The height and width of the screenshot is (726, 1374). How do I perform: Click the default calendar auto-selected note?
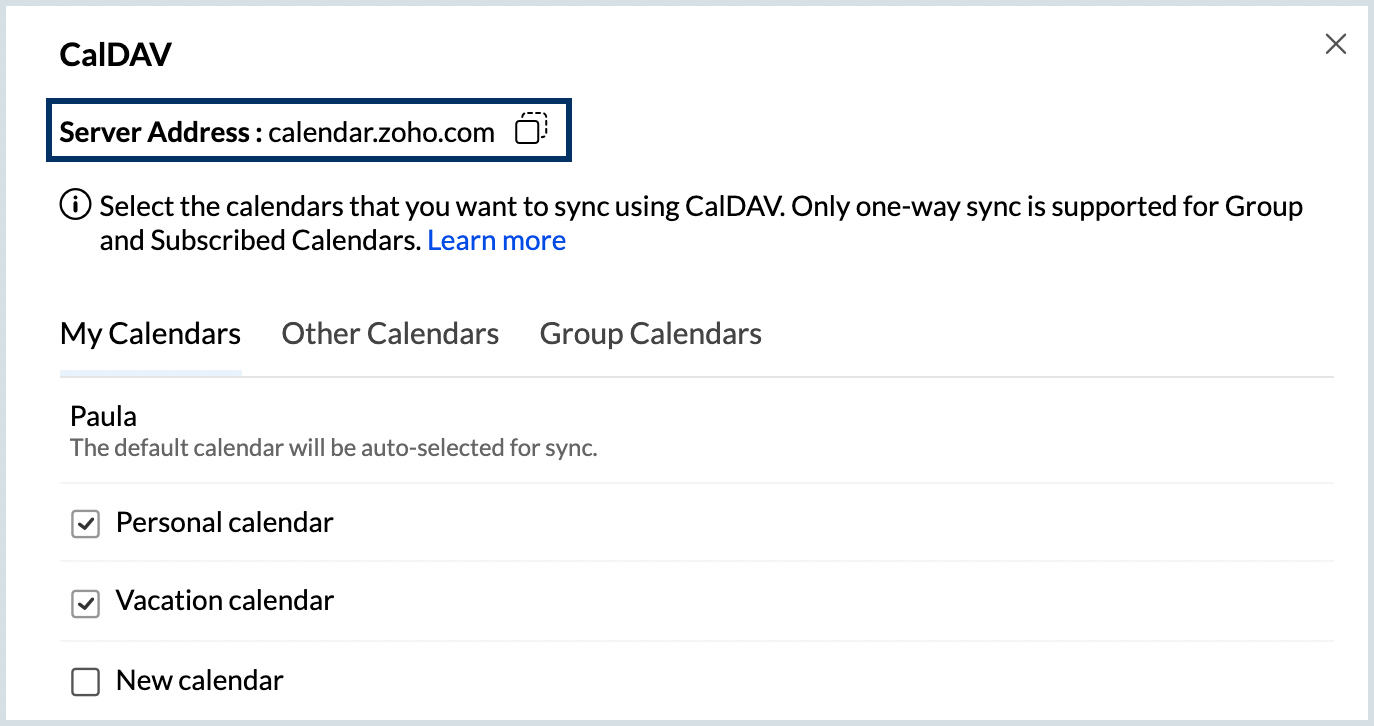tap(334, 447)
